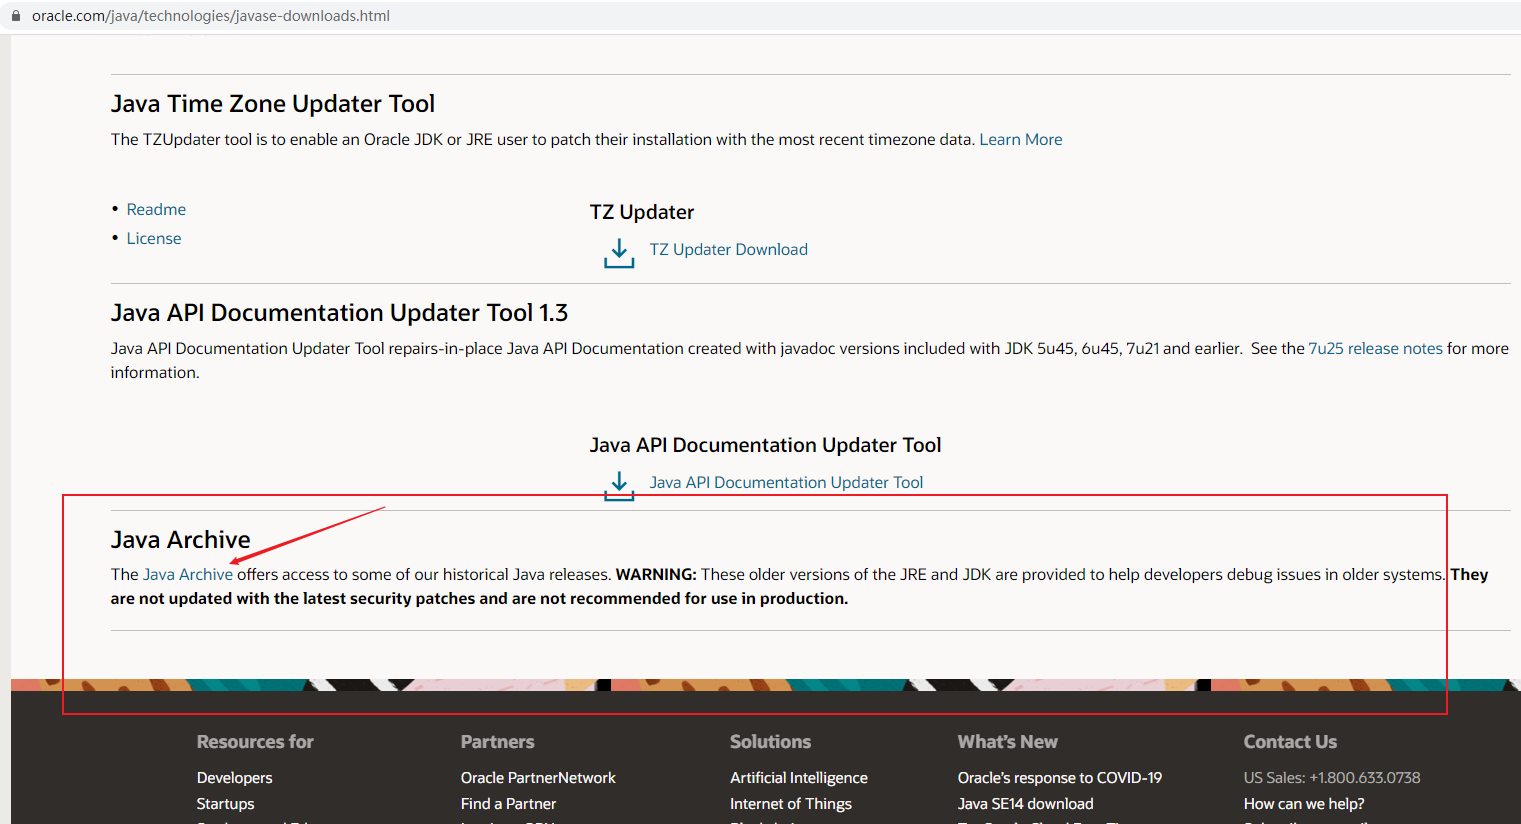The width and height of the screenshot is (1521, 824).
Task: Click the Contact Us footer heading
Action: pos(1290,742)
